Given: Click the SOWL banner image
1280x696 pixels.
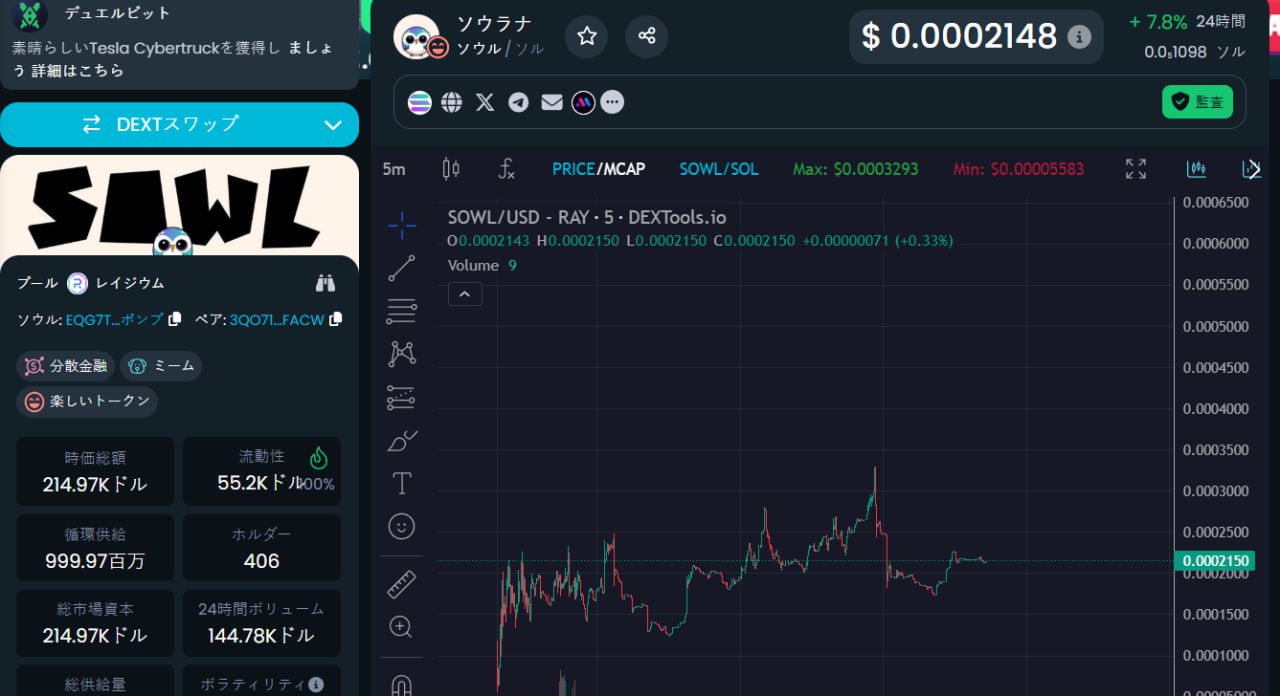Looking at the screenshot, I should point(179,207).
